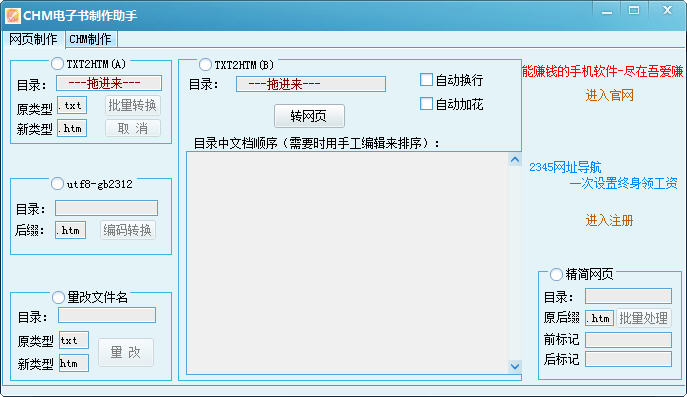This screenshot has width=687, height=397.
Task: Click the CHM app icon in title bar
Action: (13, 16)
